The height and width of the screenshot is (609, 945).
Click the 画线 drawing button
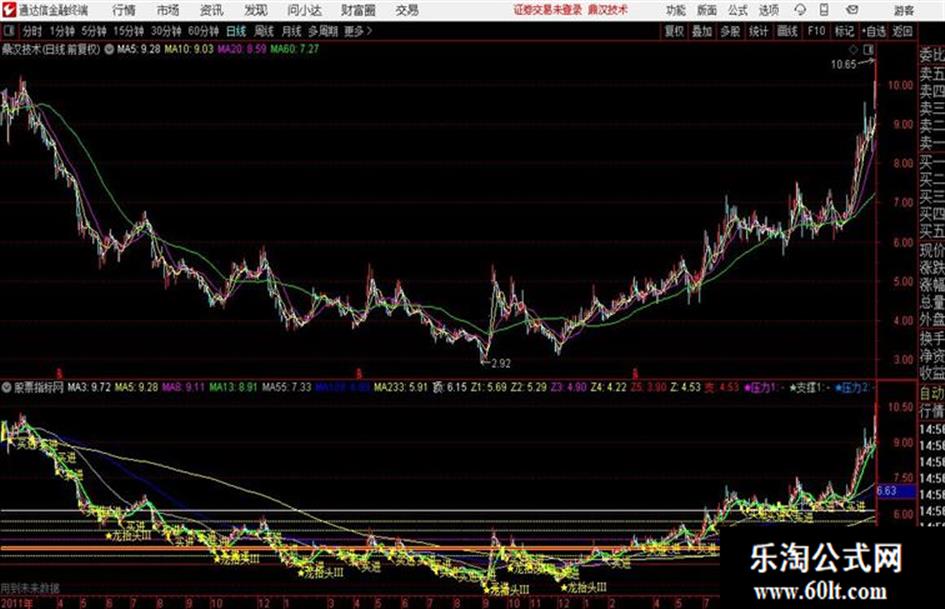(x=787, y=31)
